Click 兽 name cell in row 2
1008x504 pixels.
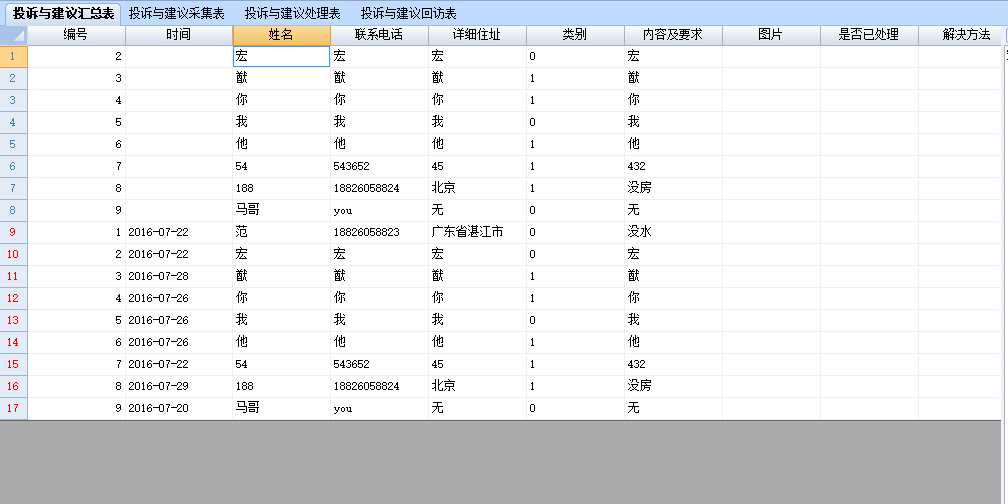[x=282, y=78]
